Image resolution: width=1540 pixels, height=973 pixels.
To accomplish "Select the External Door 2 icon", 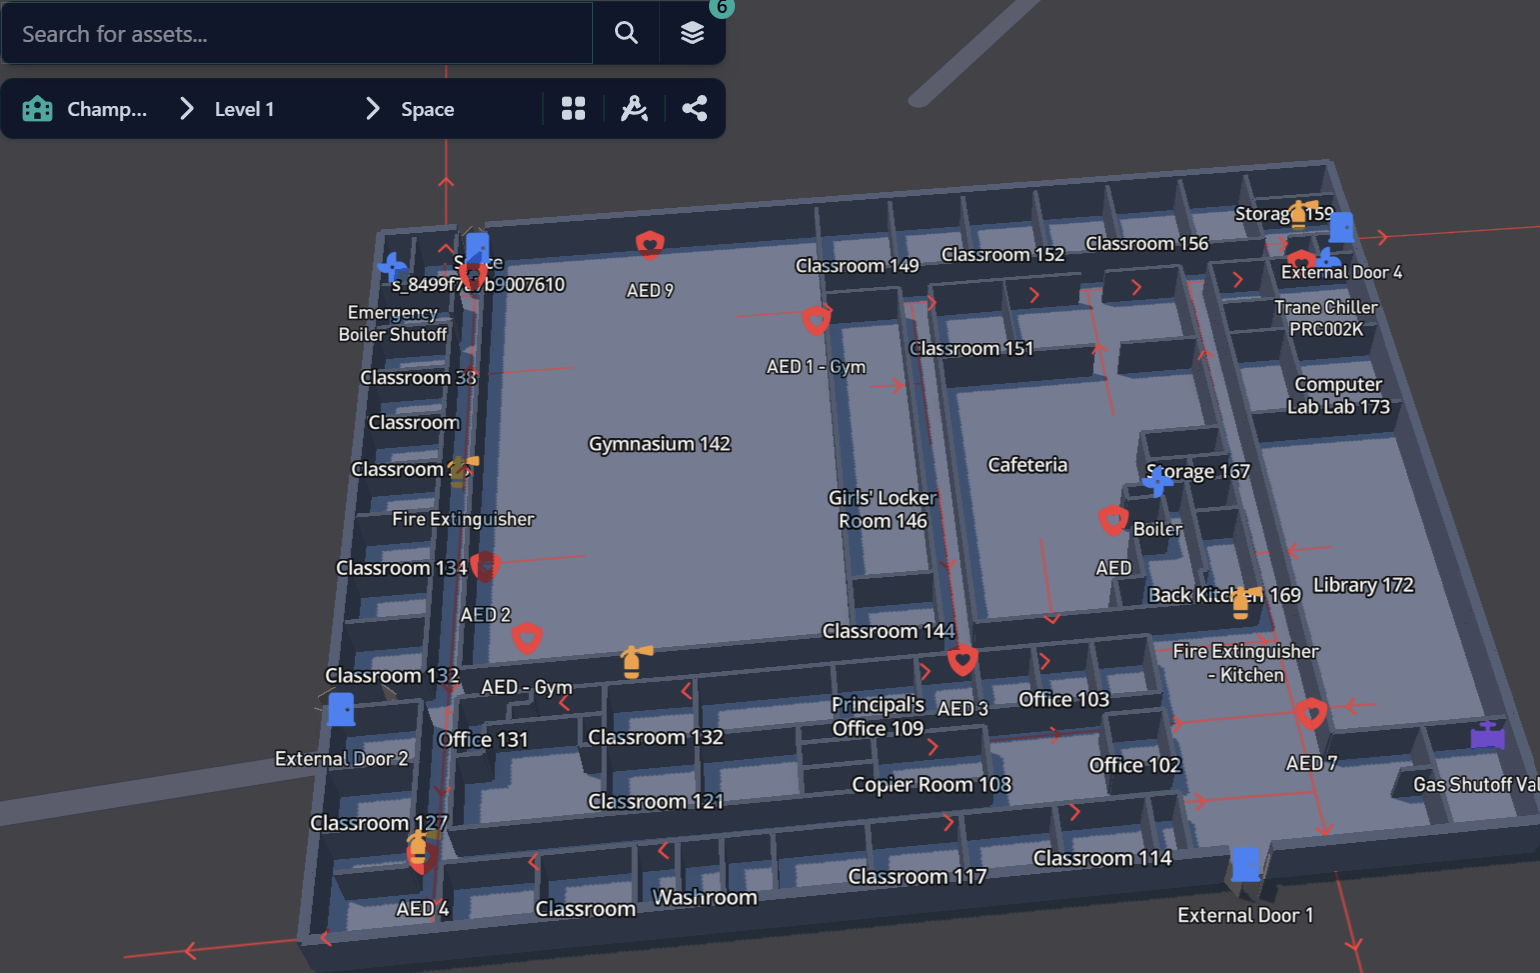I will pos(341,709).
